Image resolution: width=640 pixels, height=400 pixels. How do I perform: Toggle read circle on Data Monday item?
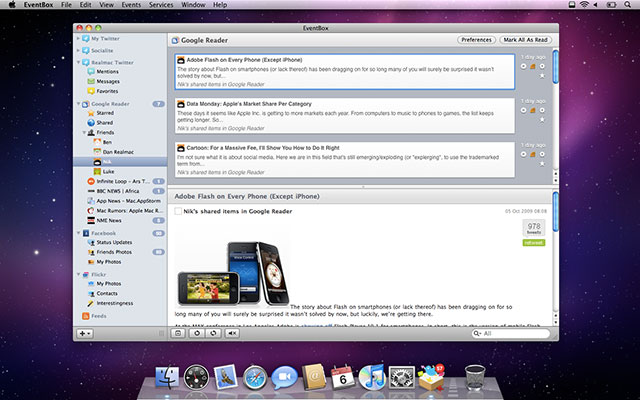524,110
